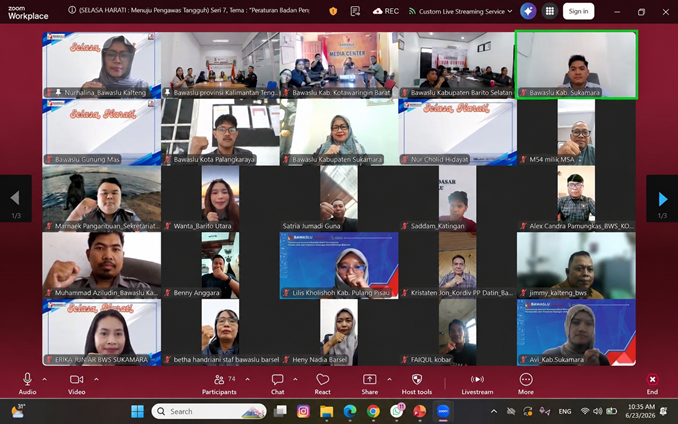Viewport: 678px width, 424px height.
Task: Select the Bawaslu Kab. Sukamara video tile
Action: pos(576,65)
